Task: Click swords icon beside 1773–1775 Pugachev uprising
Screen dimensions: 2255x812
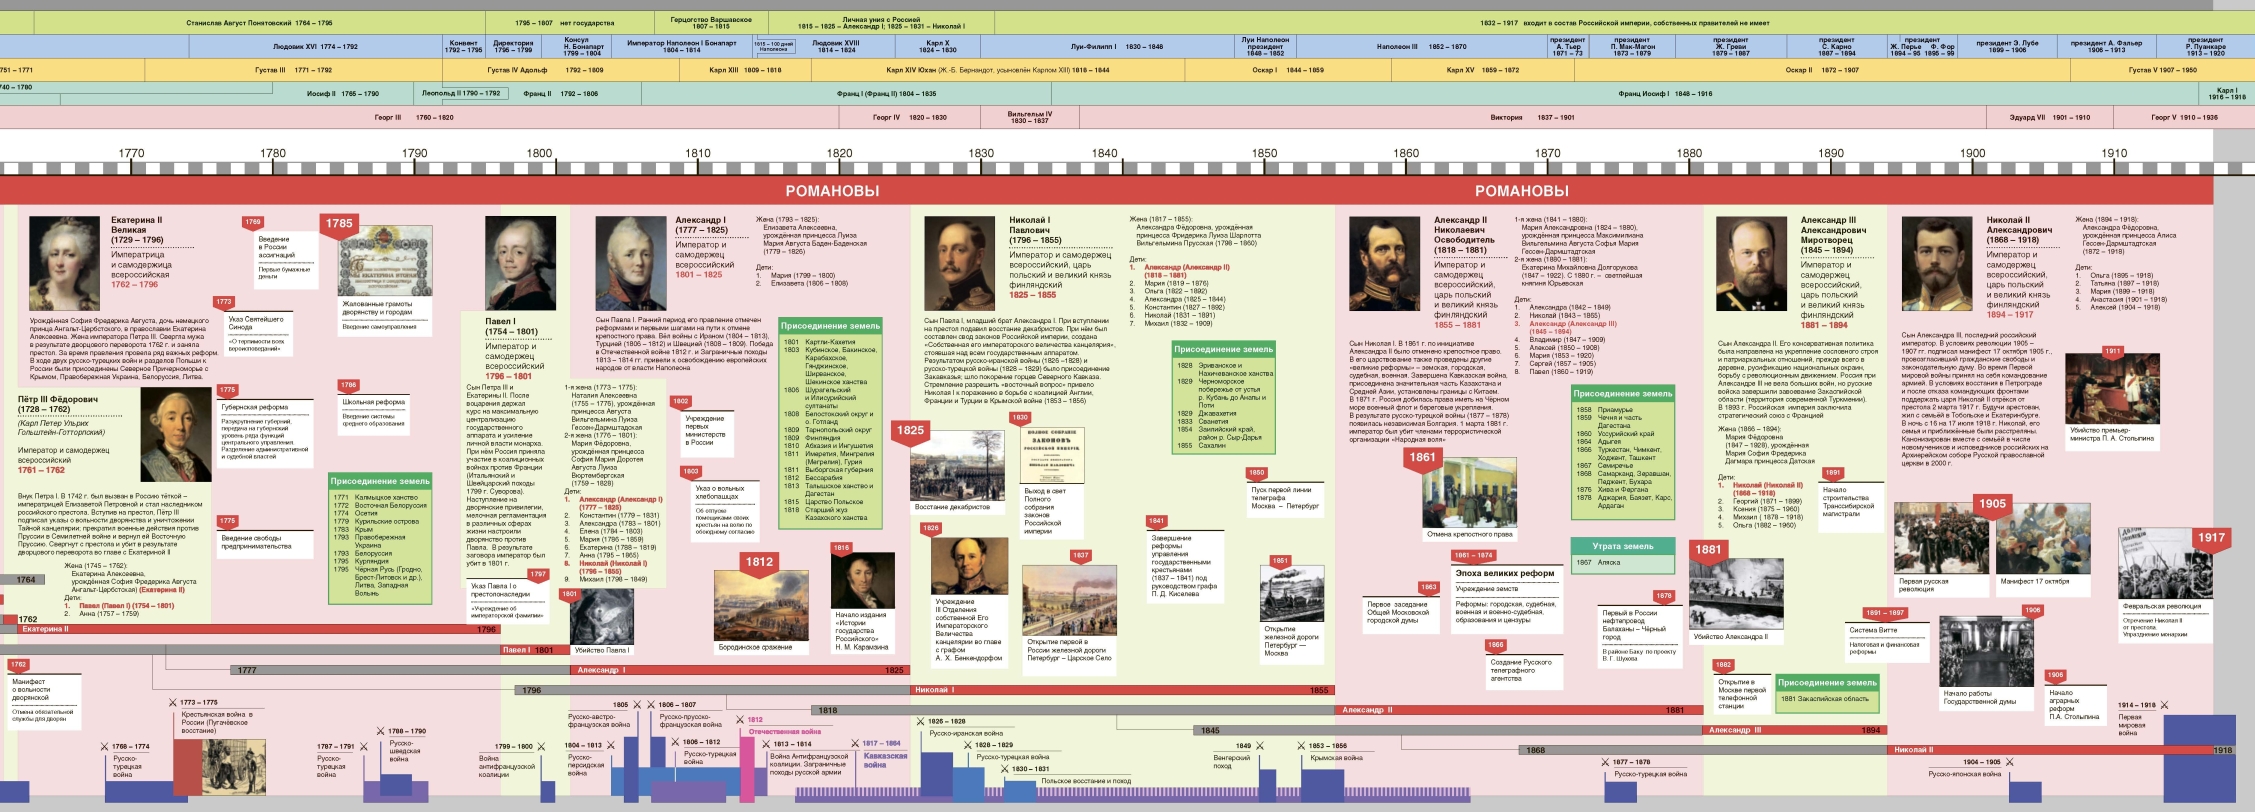Action: (171, 702)
